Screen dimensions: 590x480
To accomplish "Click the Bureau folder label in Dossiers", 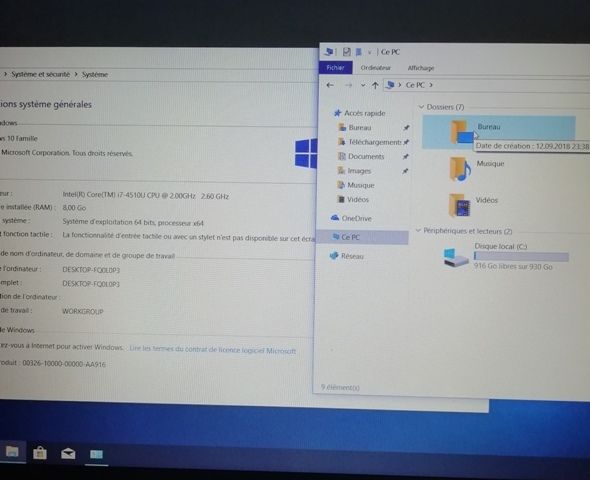I will (489, 127).
